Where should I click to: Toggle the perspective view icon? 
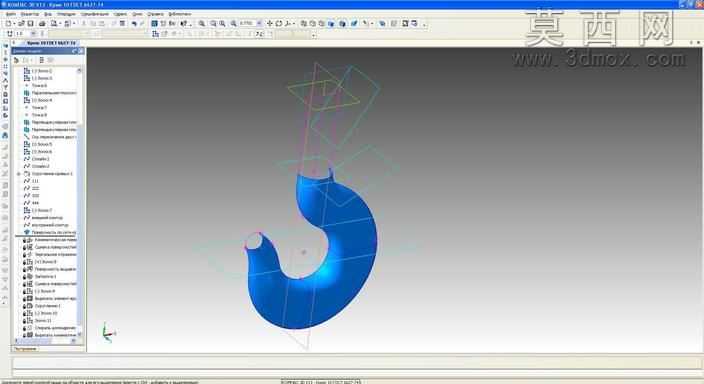click(354, 23)
